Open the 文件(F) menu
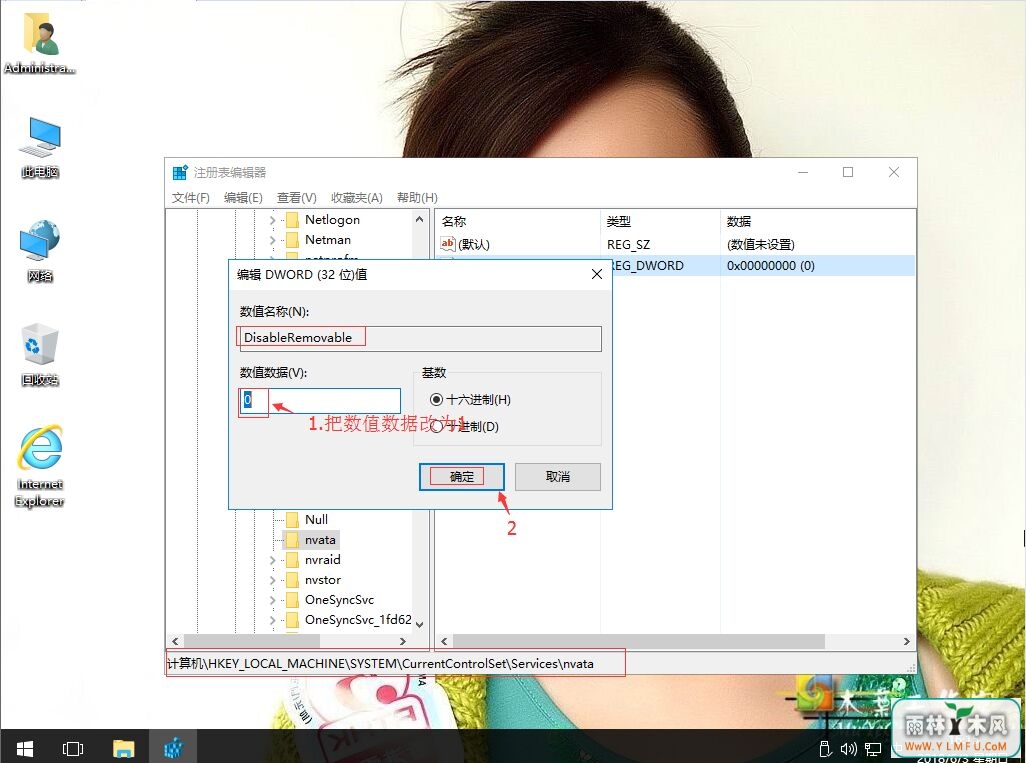This screenshot has width=1026, height=763. (x=190, y=198)
